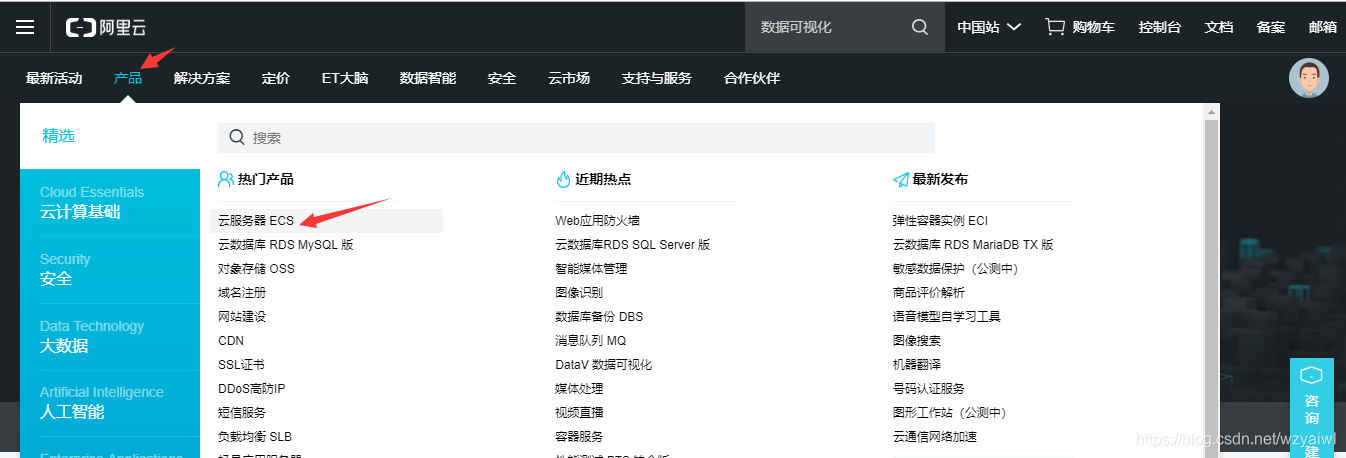This screenshot has height=458, width=1346.
Task: Open CDN product link
Action: click(231, 341)
